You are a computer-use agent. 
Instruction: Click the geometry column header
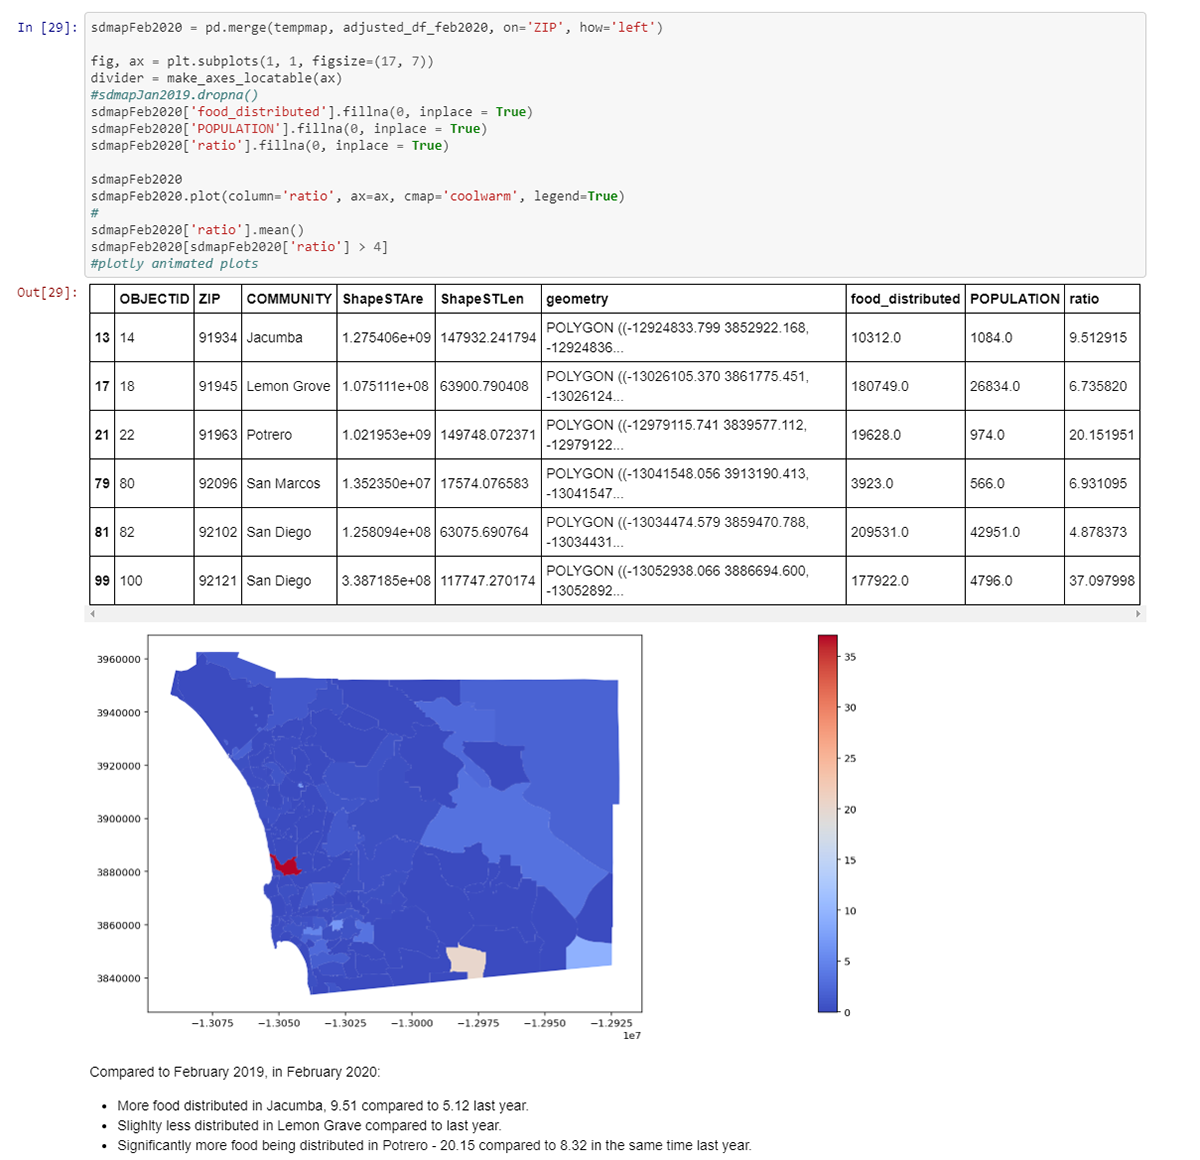(x=693, y=298)
